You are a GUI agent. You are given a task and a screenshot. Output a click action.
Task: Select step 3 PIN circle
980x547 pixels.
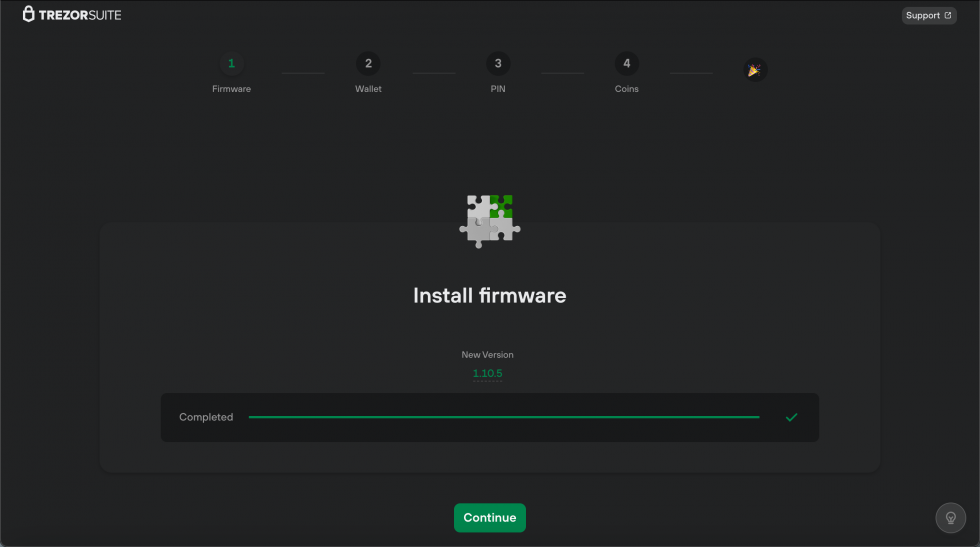(x=498, y=63)
